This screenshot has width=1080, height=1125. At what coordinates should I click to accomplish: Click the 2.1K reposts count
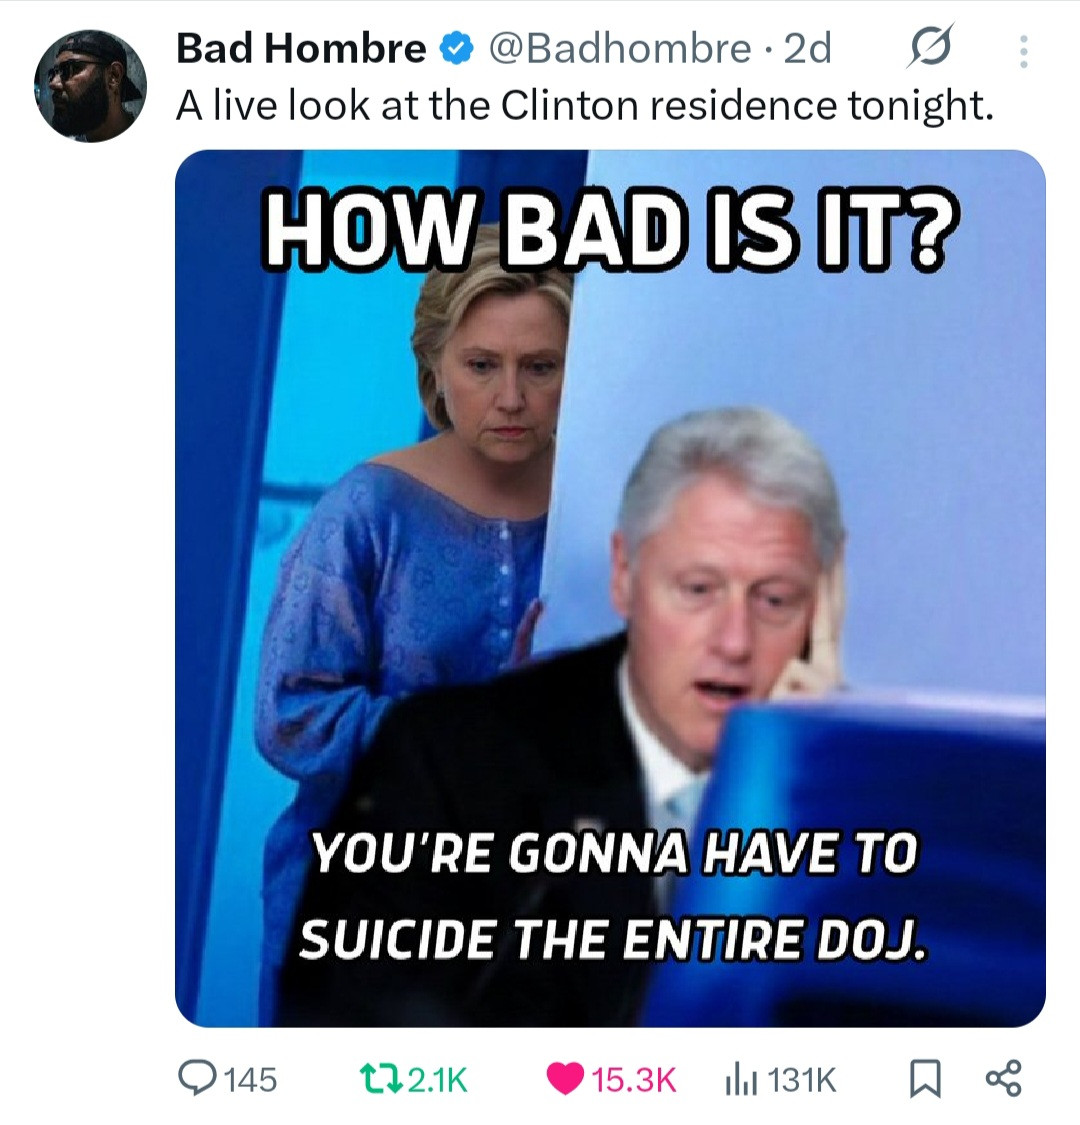(438, 1080)
